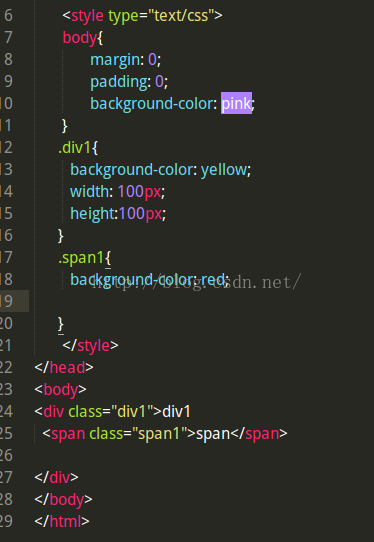Click the closing </span> tag

[259, 434]
